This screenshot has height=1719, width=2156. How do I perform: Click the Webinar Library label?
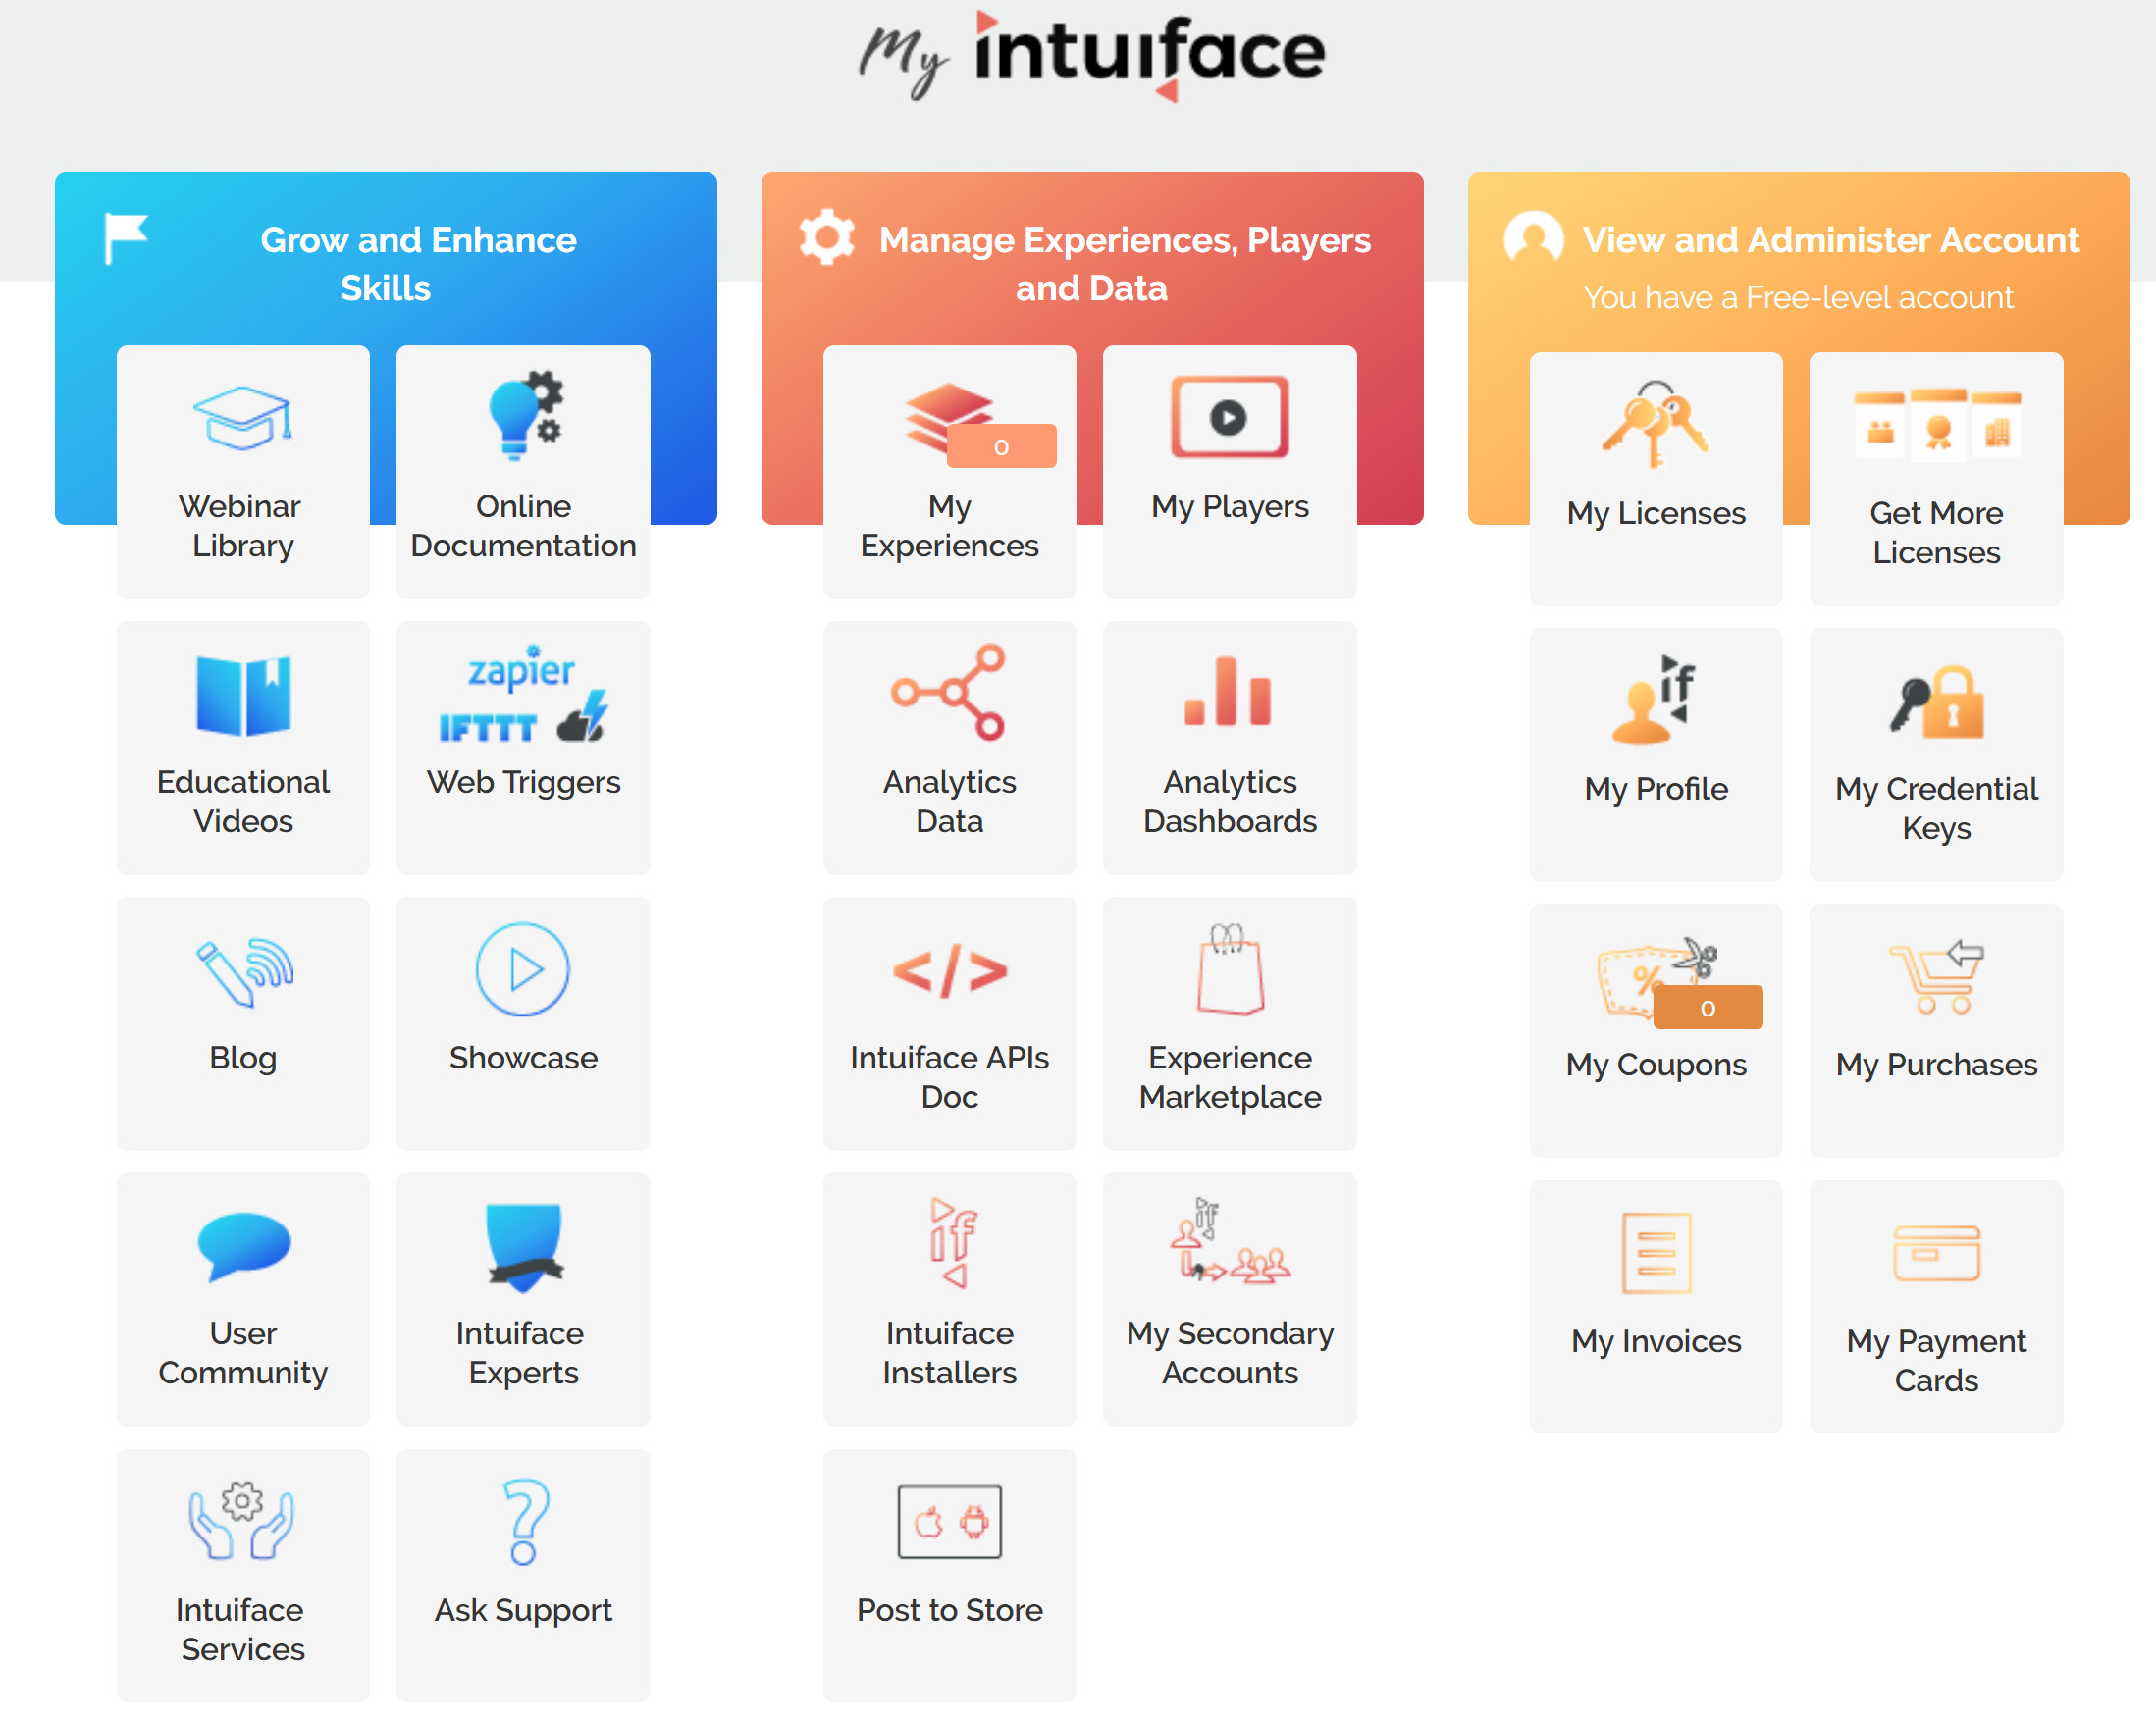[242, 525]
